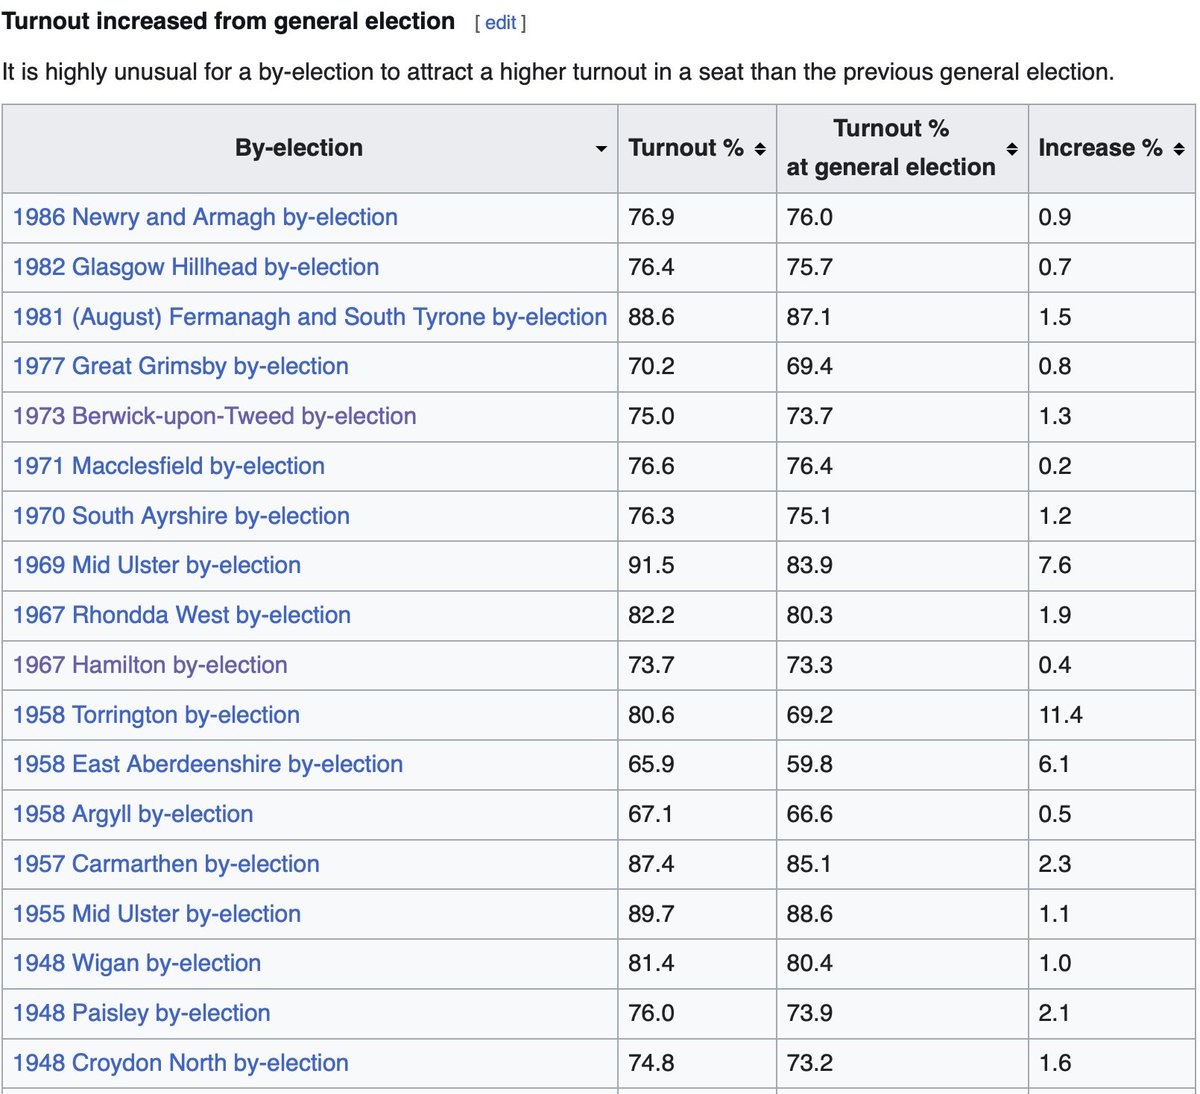Click the By-election column header text
Image resolution: width=1200 pixels, height=1094 pixels.
[x=299, y=148]
